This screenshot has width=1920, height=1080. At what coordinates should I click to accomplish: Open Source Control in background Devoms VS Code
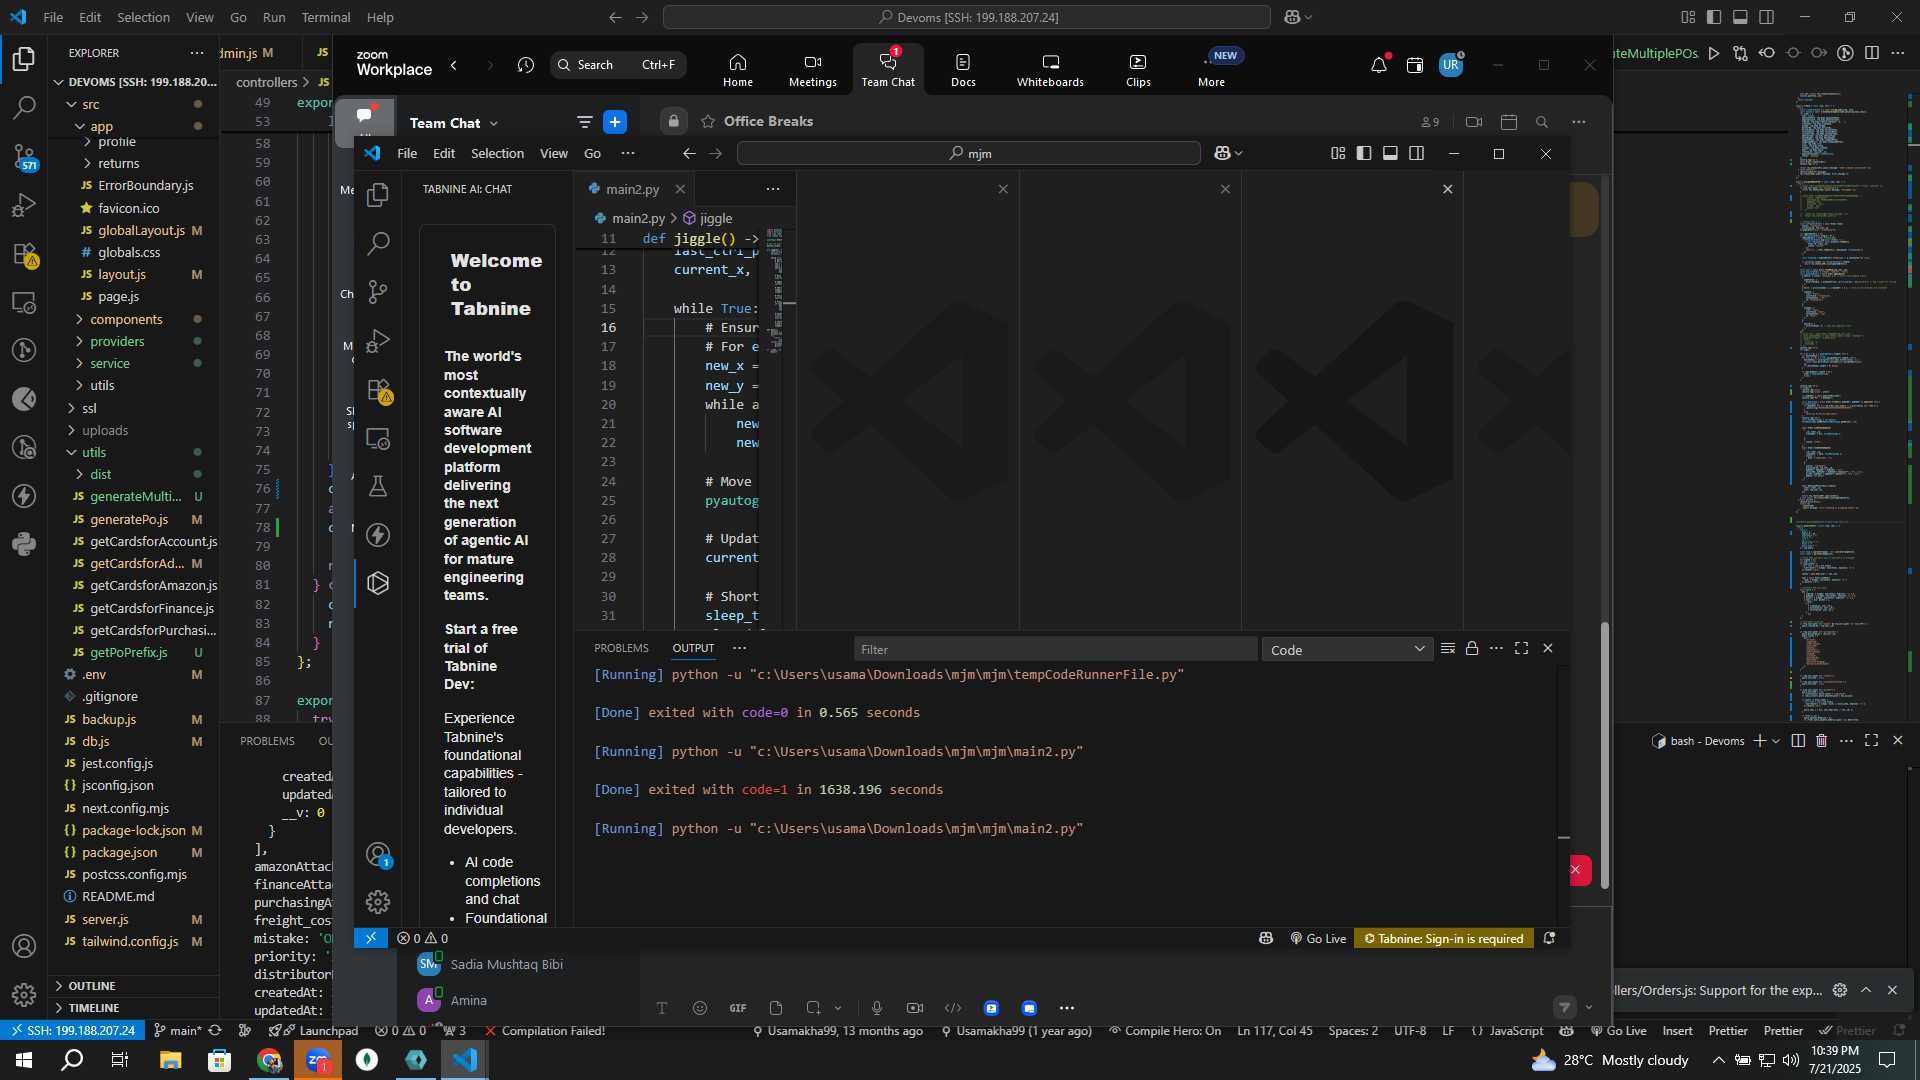(24, 156)
